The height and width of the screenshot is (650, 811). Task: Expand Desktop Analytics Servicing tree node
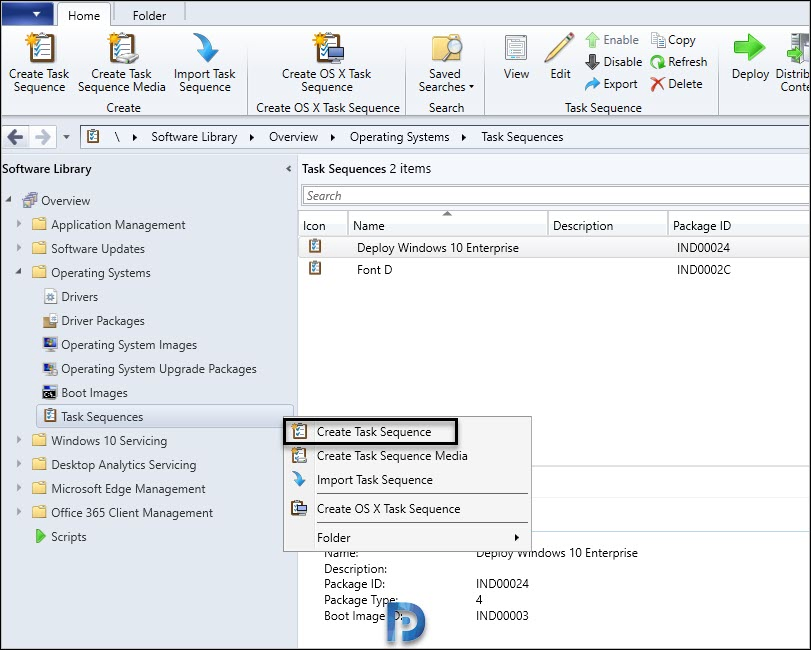[x=19, y=464]
